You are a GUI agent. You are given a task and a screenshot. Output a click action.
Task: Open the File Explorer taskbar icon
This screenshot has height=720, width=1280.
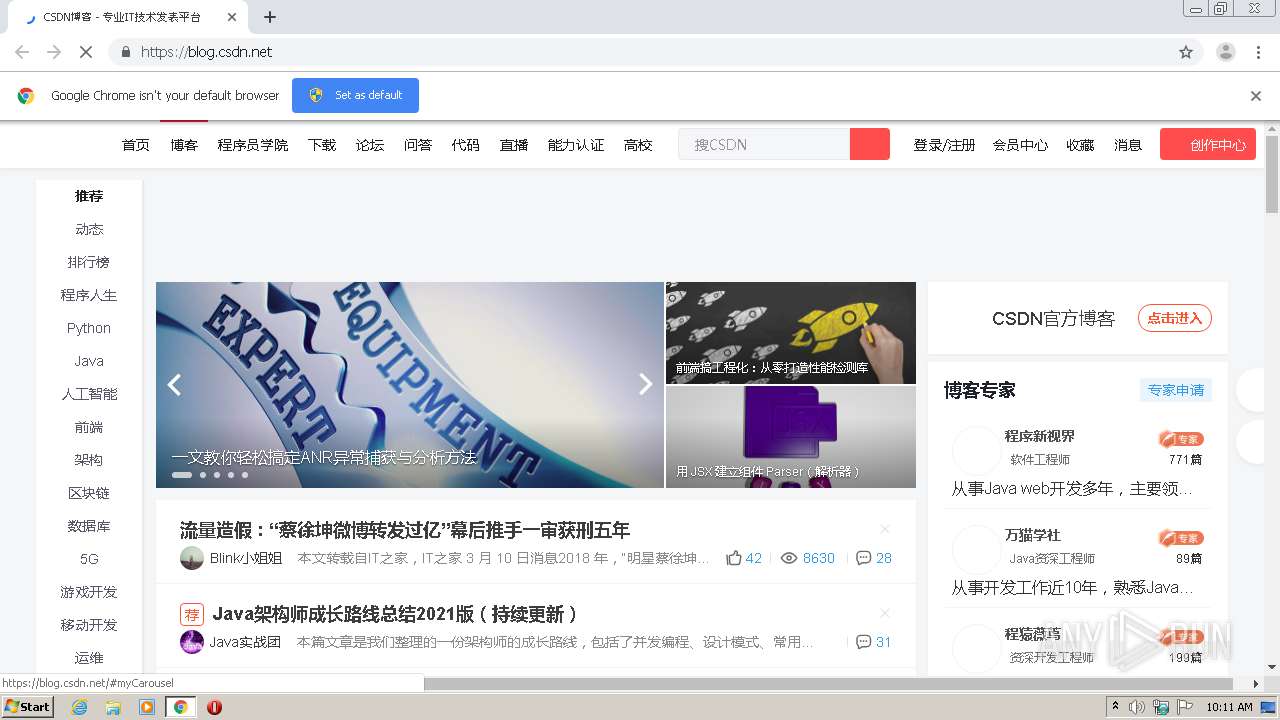pyautogui.click(x=113, y=707)
